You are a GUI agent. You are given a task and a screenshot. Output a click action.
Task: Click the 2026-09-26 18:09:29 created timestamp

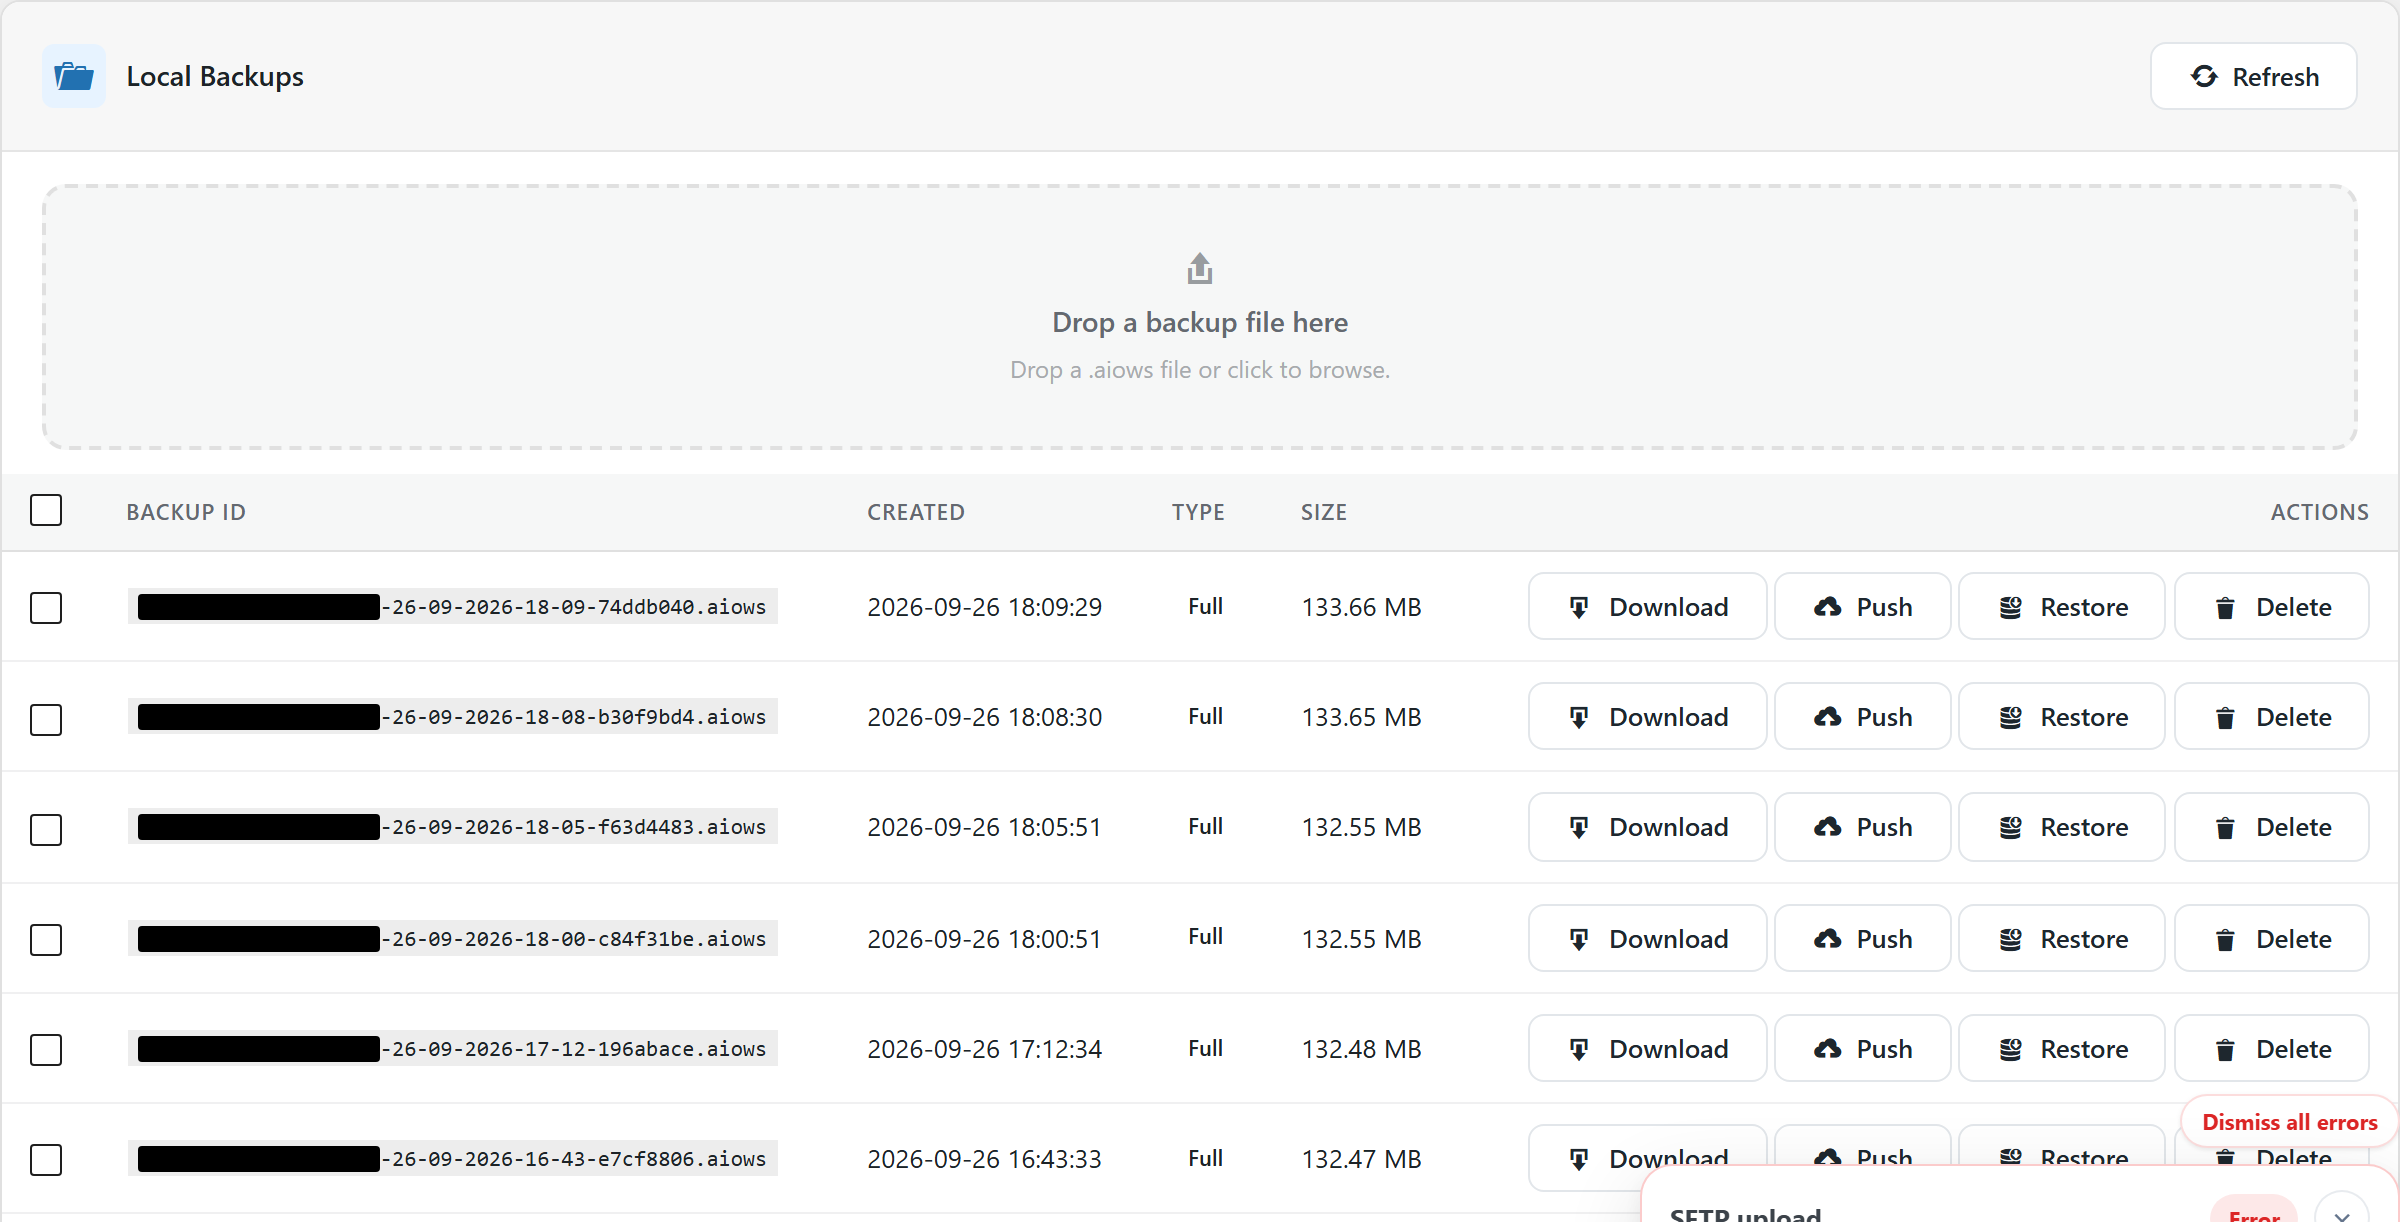pos(985,607)
